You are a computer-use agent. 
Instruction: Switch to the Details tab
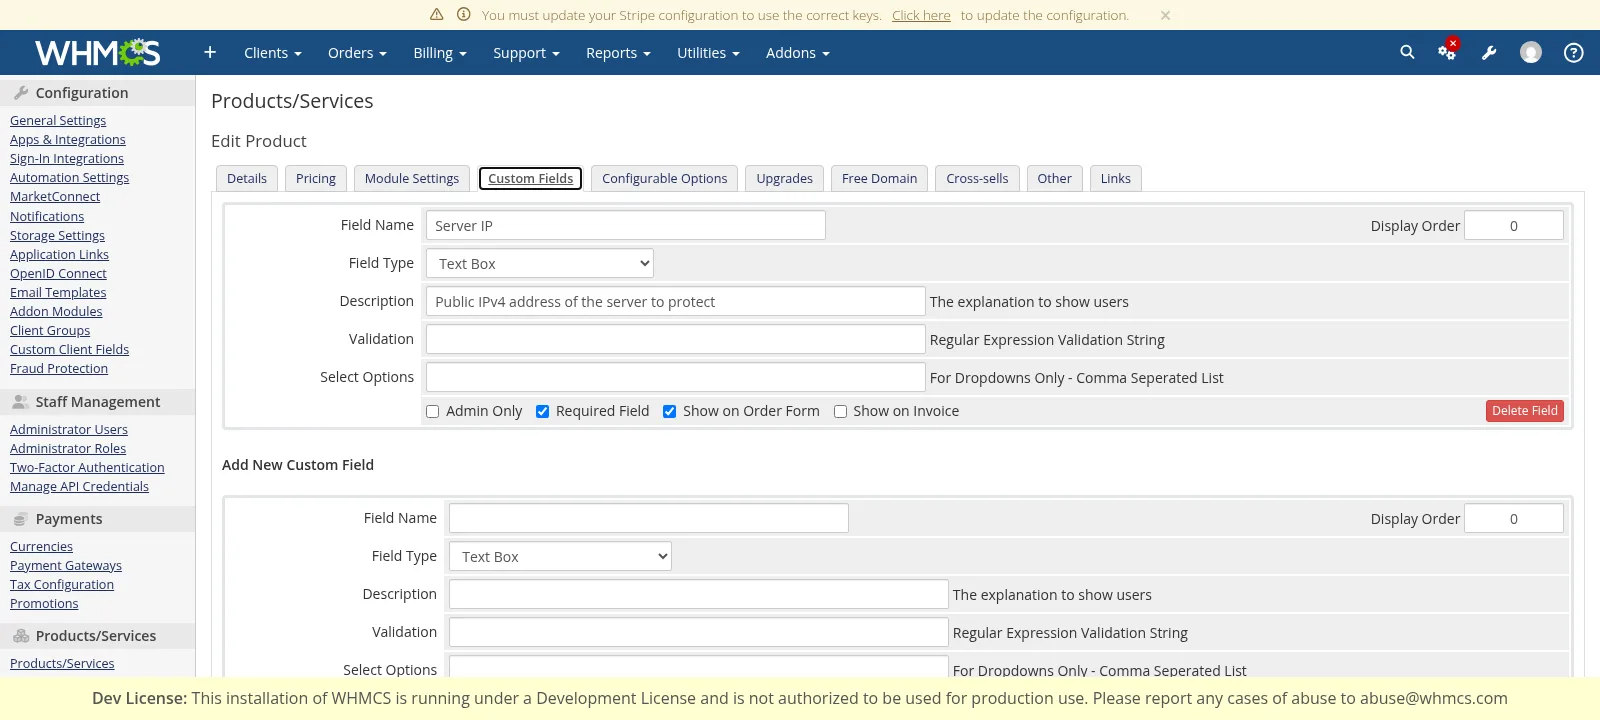[247, 178]
